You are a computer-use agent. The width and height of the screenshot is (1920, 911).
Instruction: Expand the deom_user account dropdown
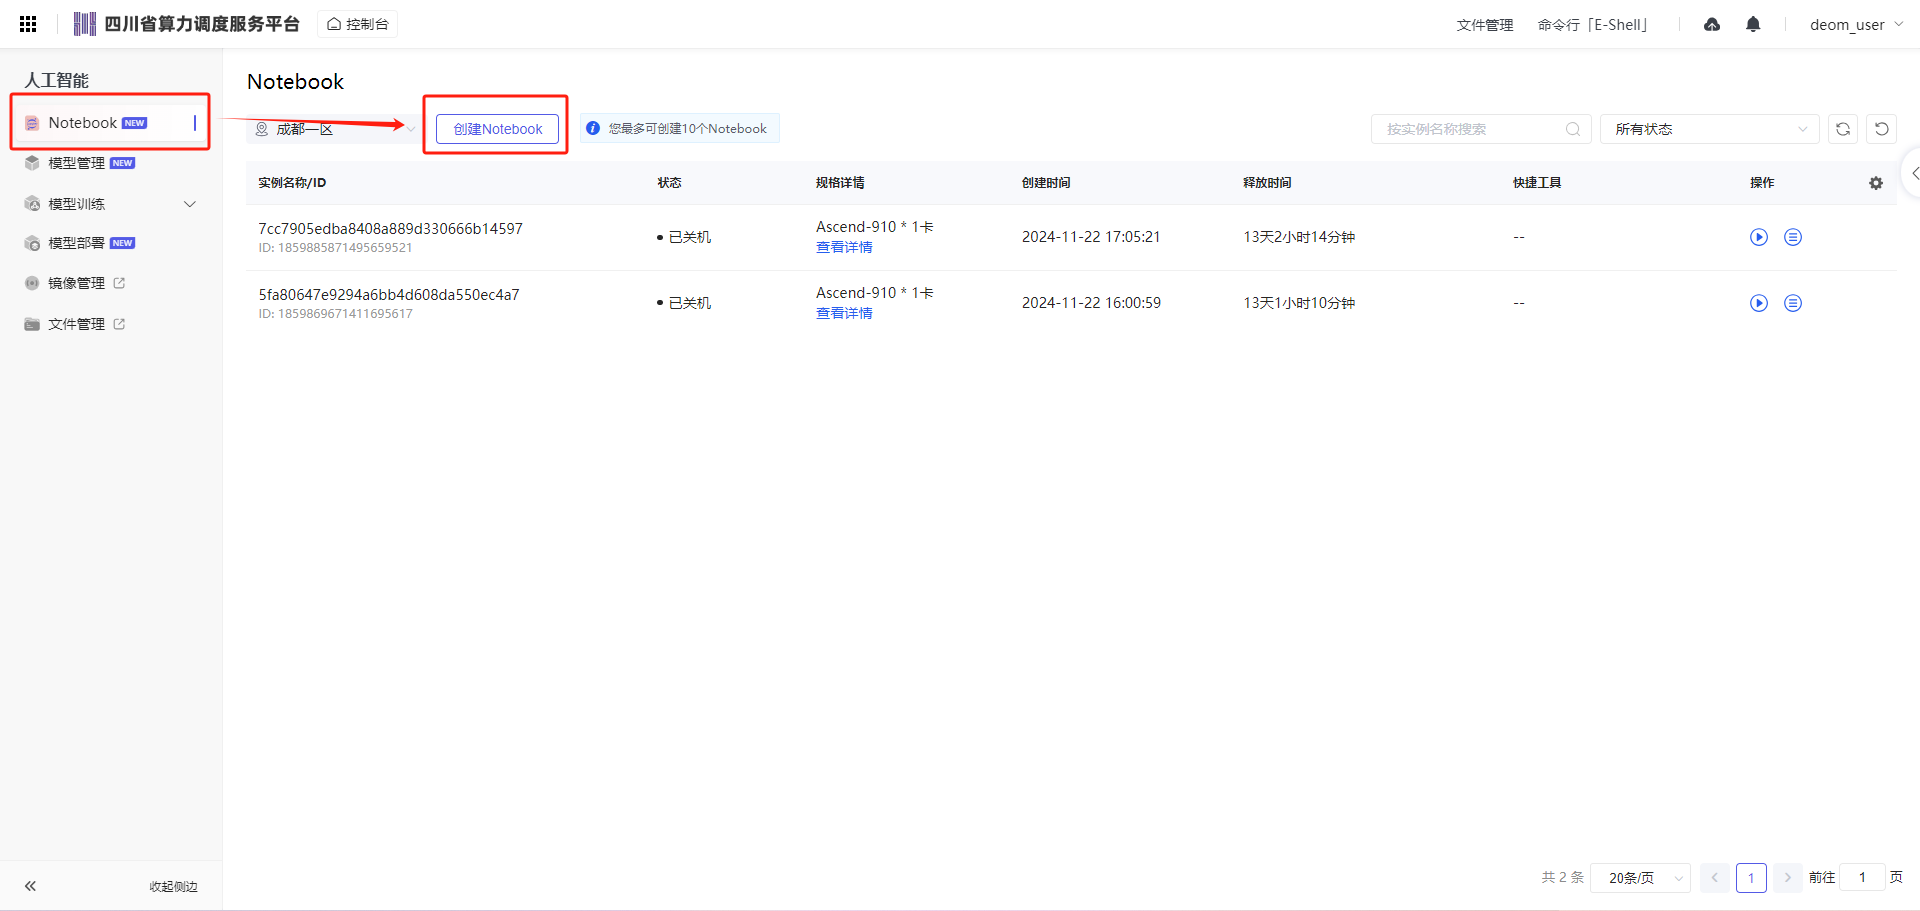[x=1856, y=25]
